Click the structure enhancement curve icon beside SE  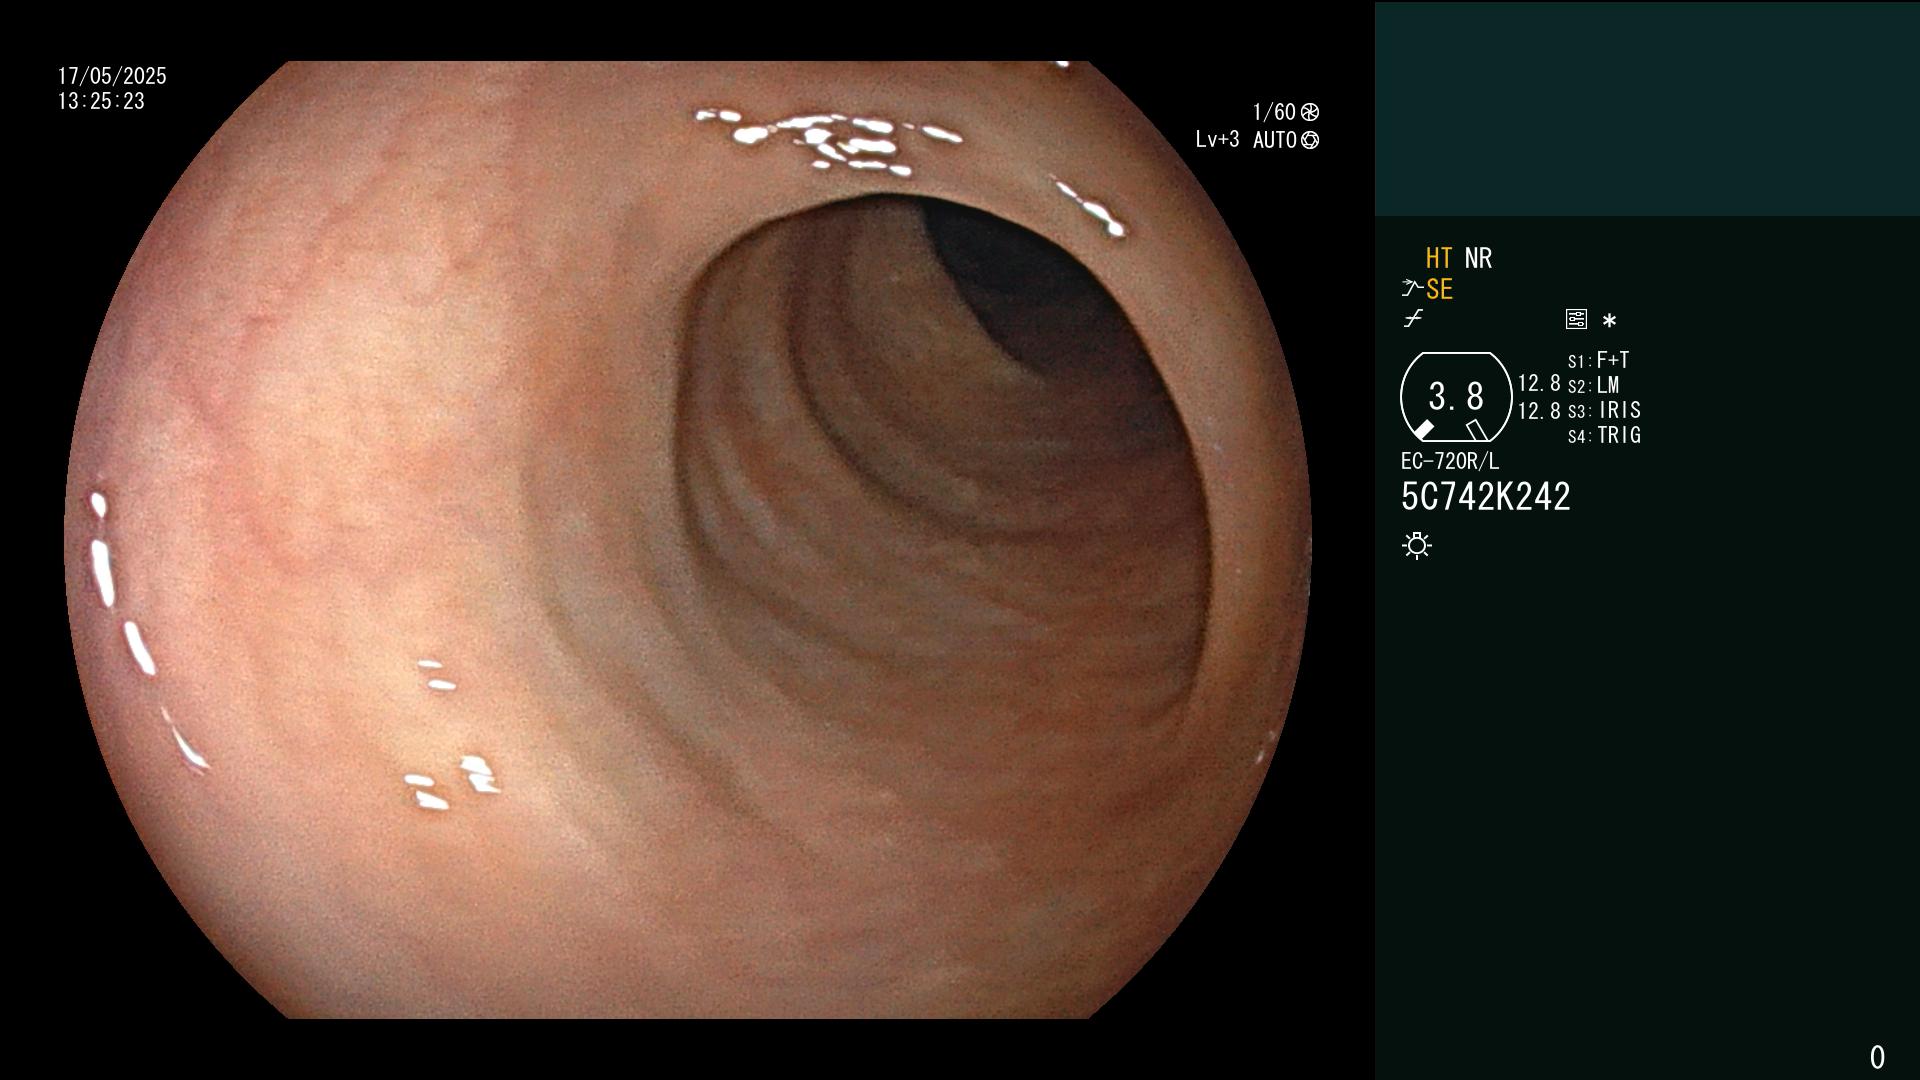tap(1412, 288)
